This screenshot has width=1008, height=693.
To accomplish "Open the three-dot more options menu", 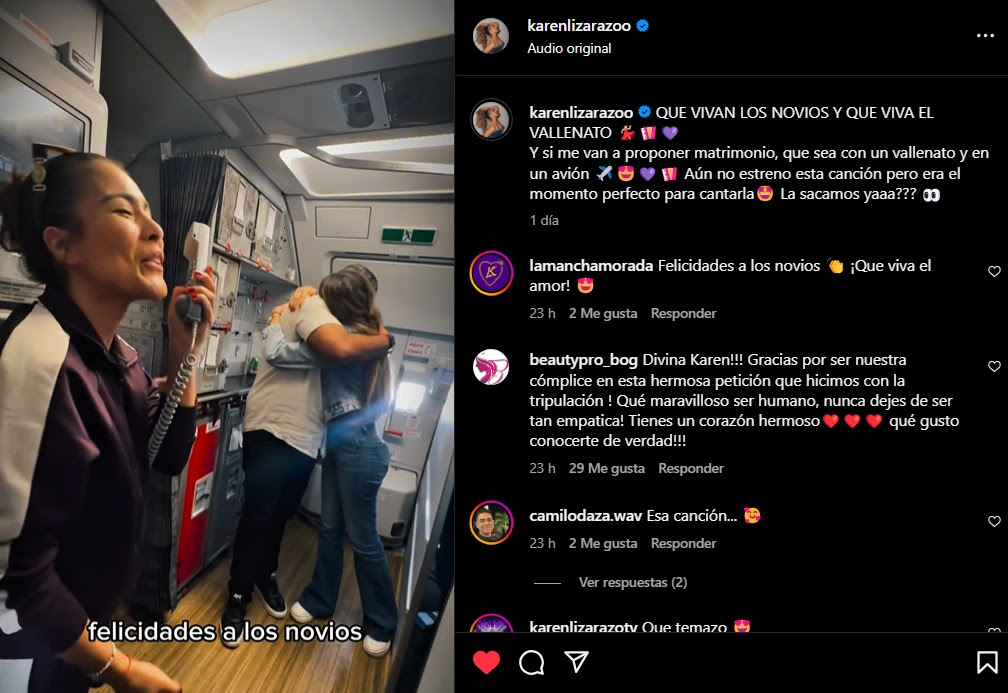I will pos(985,35).
